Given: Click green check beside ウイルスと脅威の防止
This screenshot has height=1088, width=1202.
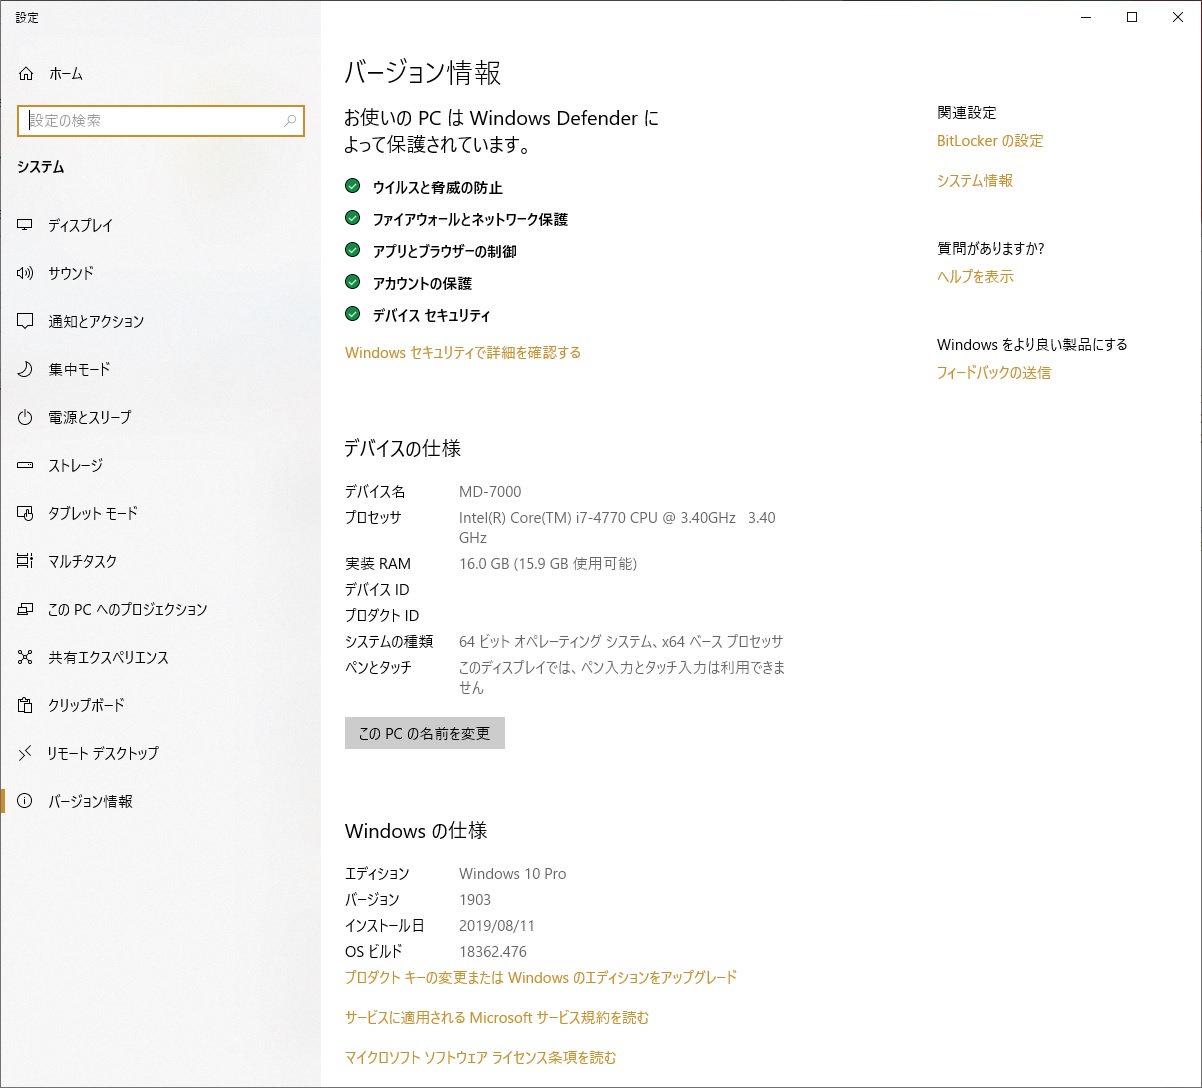Looking at the screenshot, I should click(x=352, y=186).
